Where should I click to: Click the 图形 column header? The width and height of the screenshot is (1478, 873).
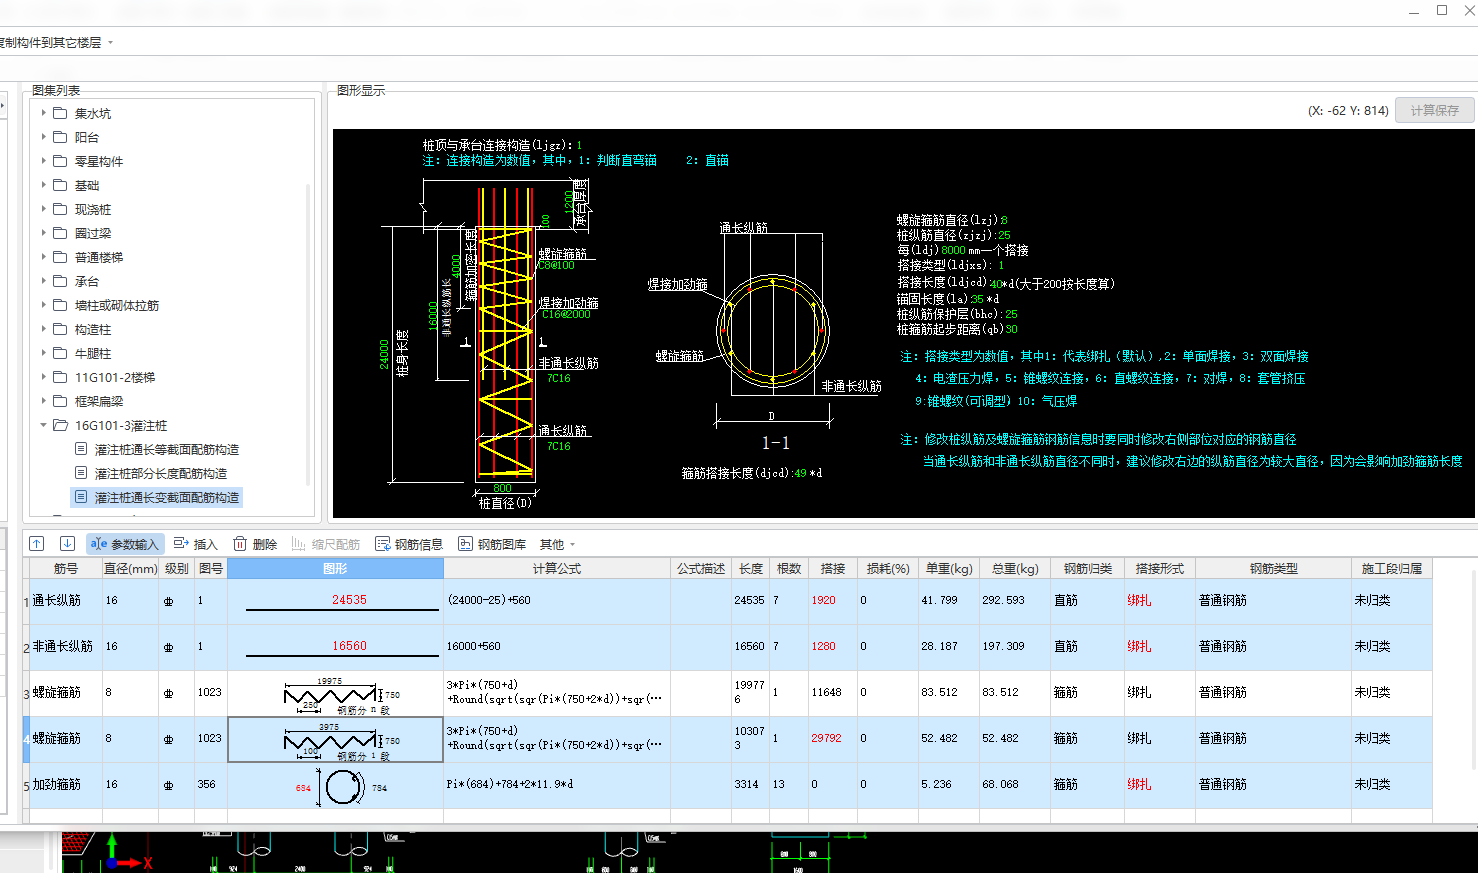coord(335,568)
